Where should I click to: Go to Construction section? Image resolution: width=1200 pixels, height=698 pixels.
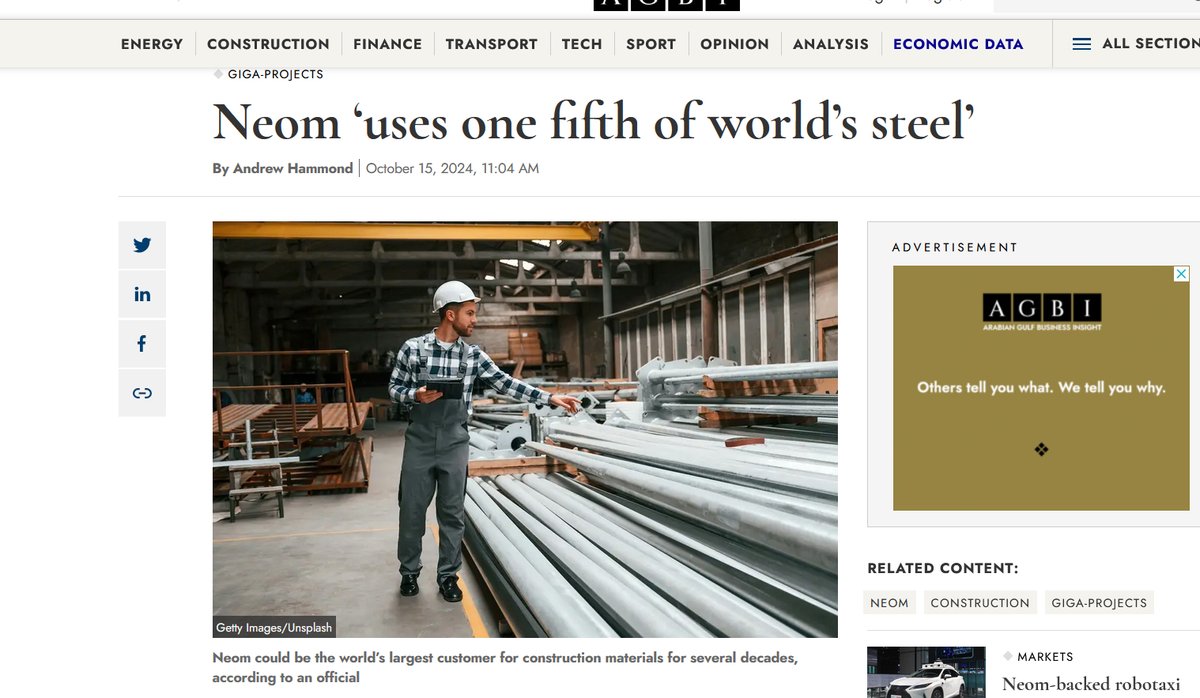268,44
